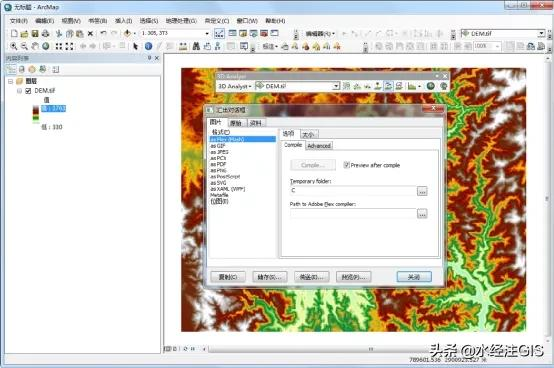
Task: Click the Undo arrow icon
Action: pyautogui.click(x=103, y=34)
